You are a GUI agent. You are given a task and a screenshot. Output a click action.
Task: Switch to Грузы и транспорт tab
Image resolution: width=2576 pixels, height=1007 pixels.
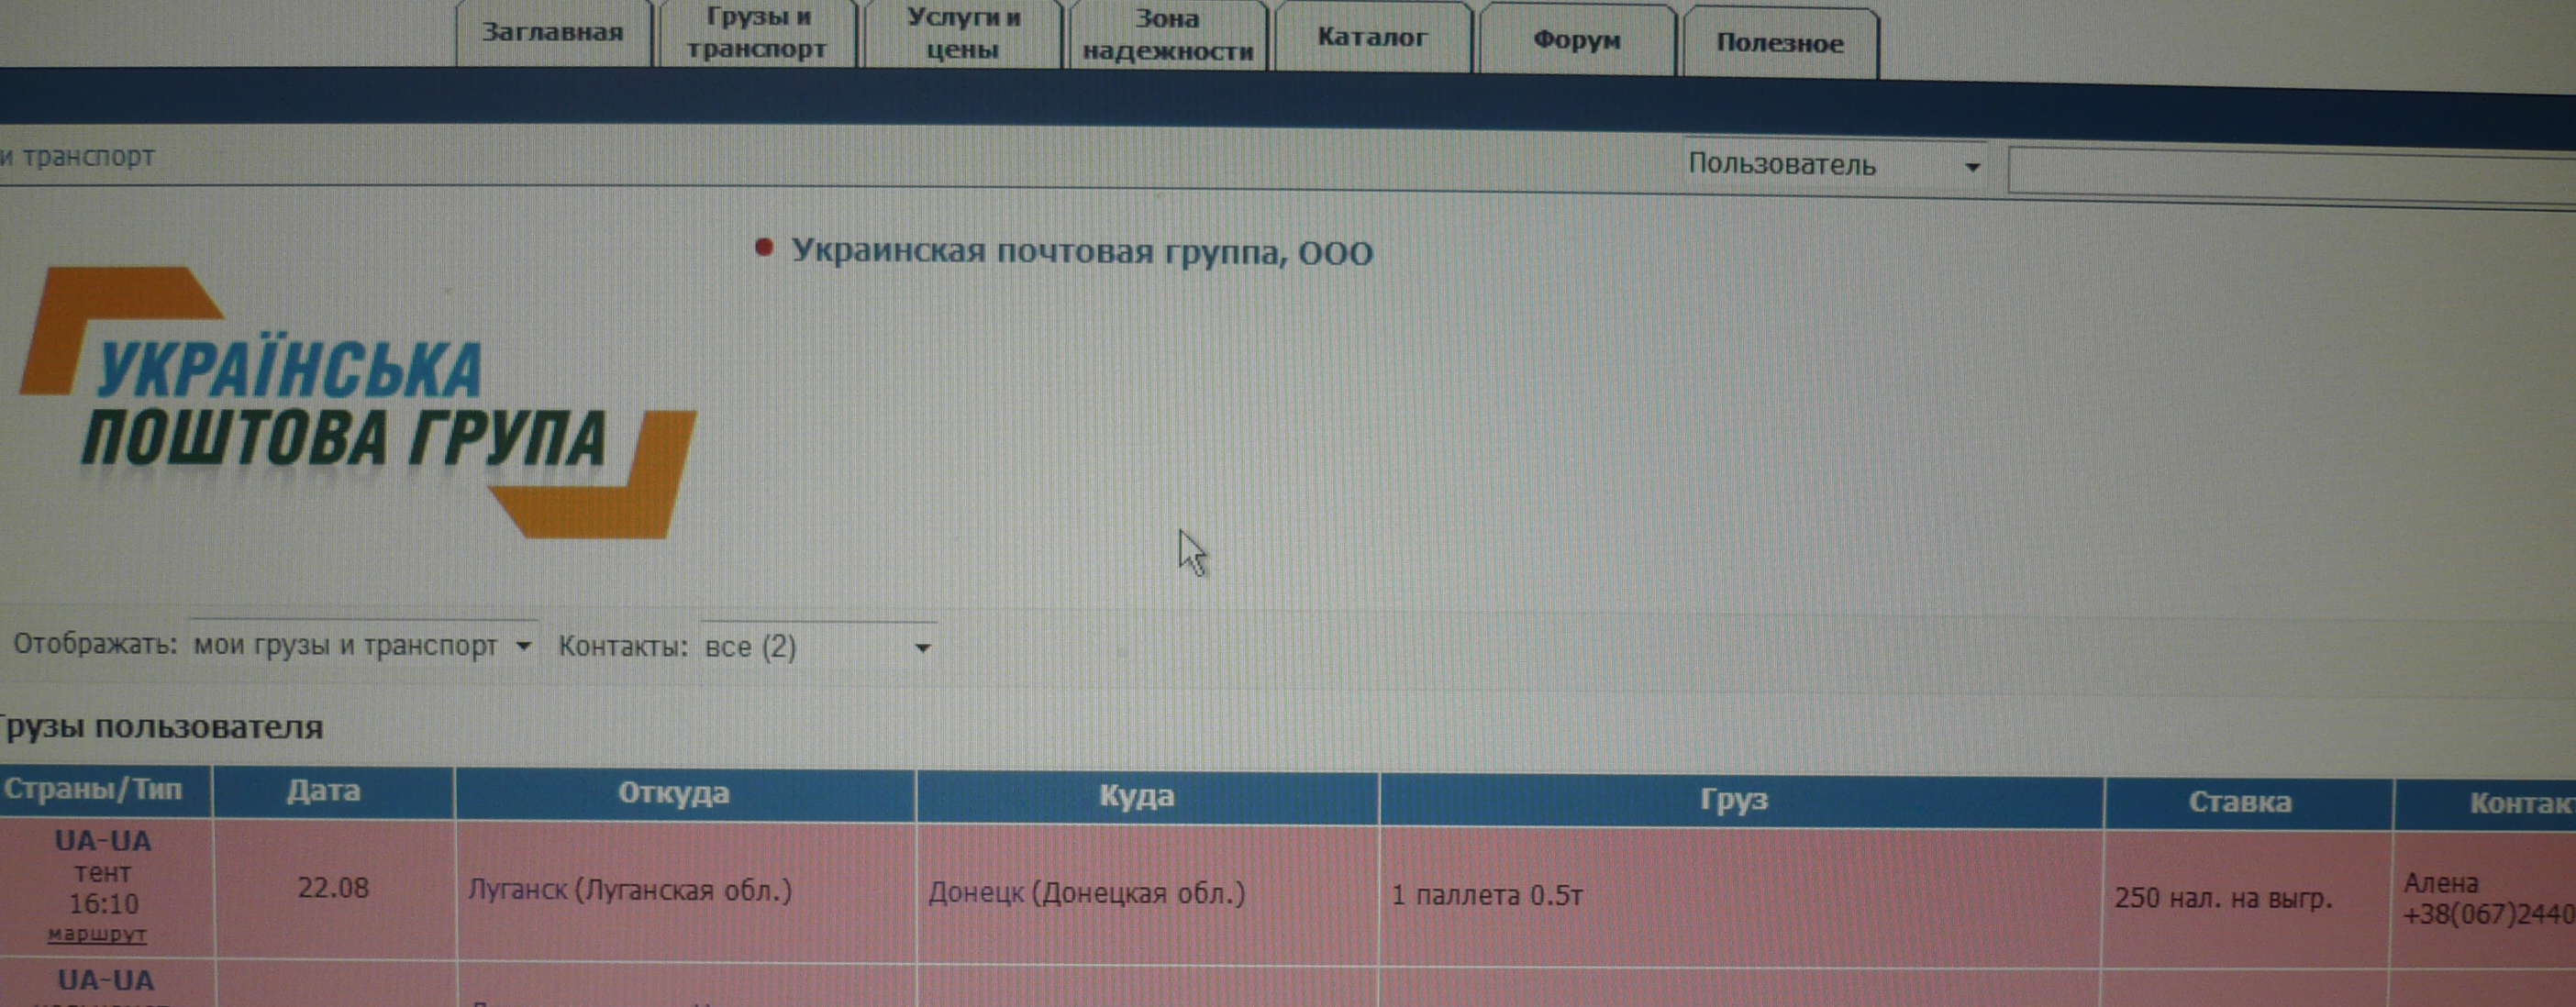(756, 33)
